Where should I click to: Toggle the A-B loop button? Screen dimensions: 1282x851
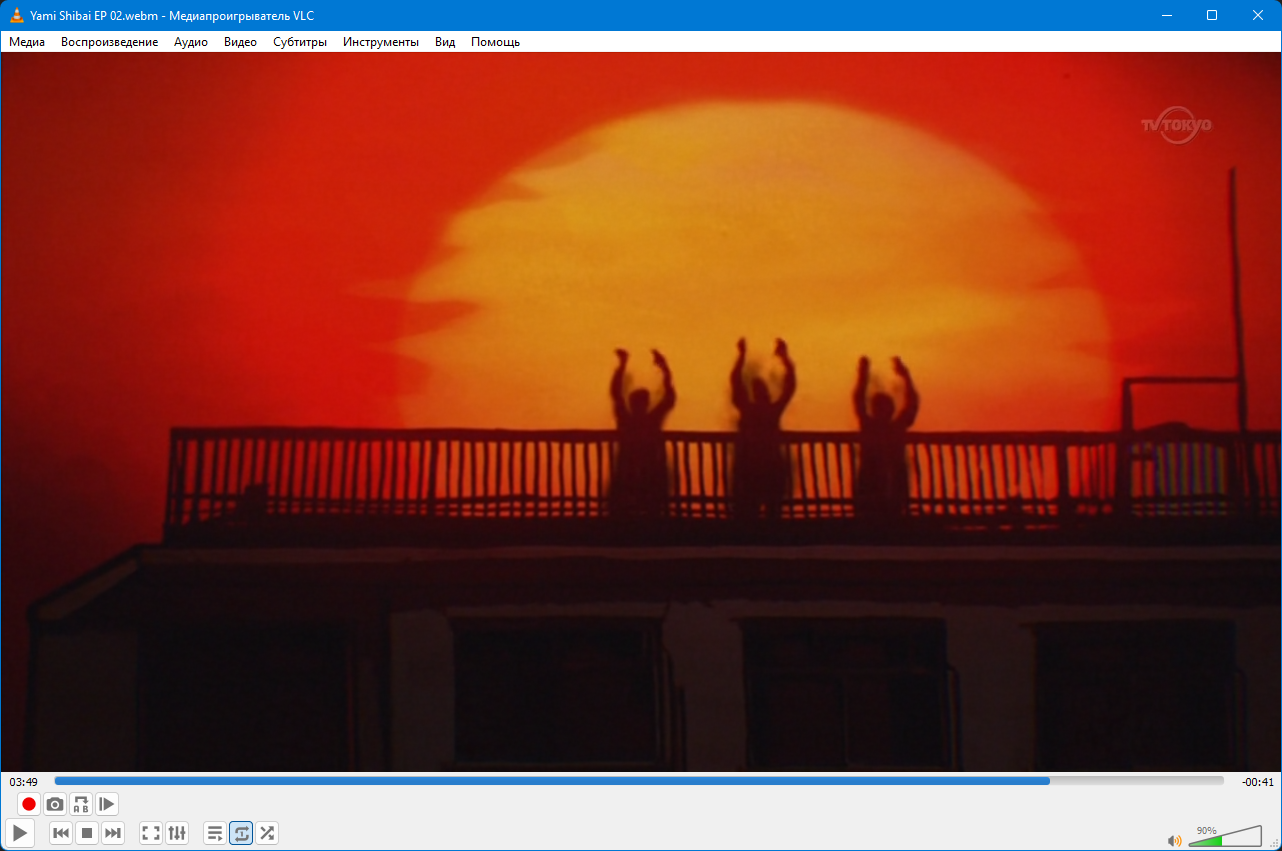pyautogui.click(x=81, y=804)
